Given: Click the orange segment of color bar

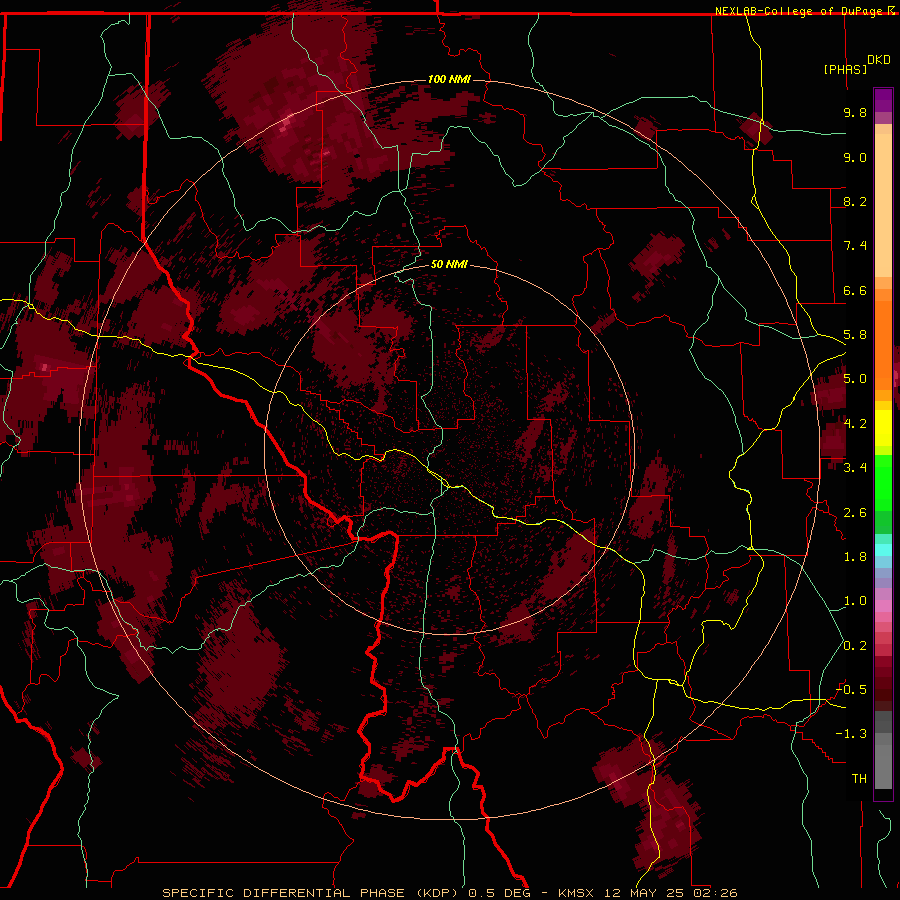Looking at the screenshot, I should click(x=883, y=344).
